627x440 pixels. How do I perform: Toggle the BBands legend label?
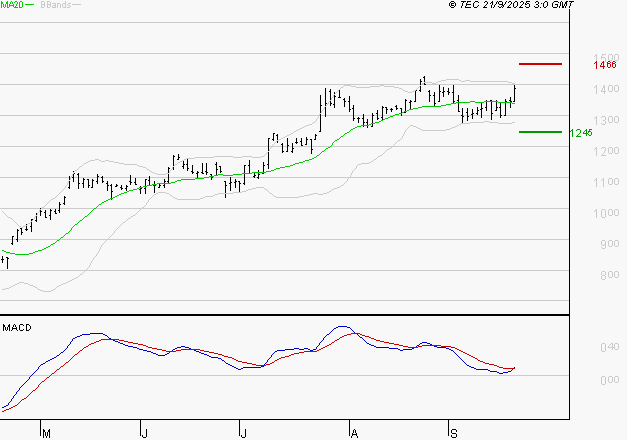click(x=54, y=6)
